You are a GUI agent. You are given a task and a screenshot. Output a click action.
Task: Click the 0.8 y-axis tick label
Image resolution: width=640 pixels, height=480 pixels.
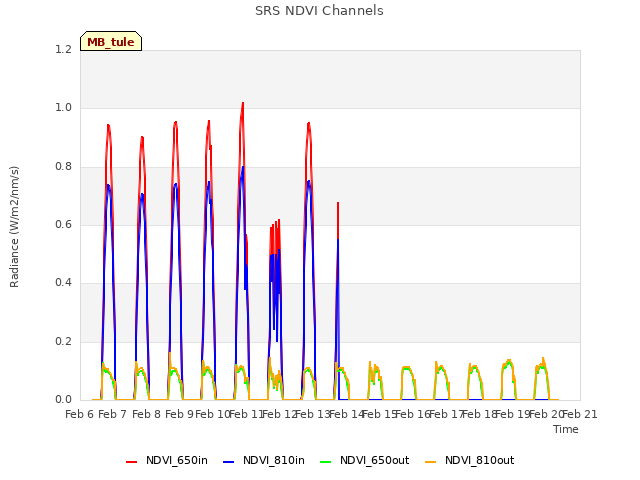[x=63, y=167]
